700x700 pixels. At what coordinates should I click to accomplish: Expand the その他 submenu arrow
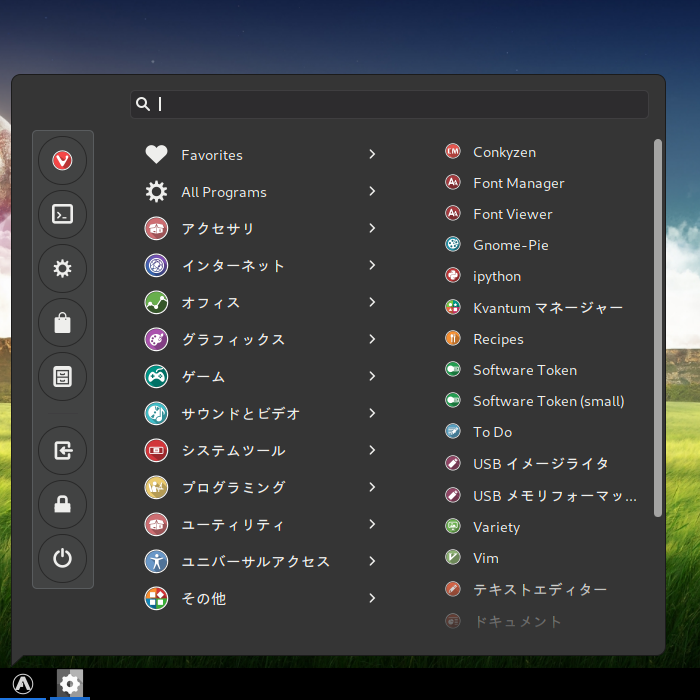point(372,599)
